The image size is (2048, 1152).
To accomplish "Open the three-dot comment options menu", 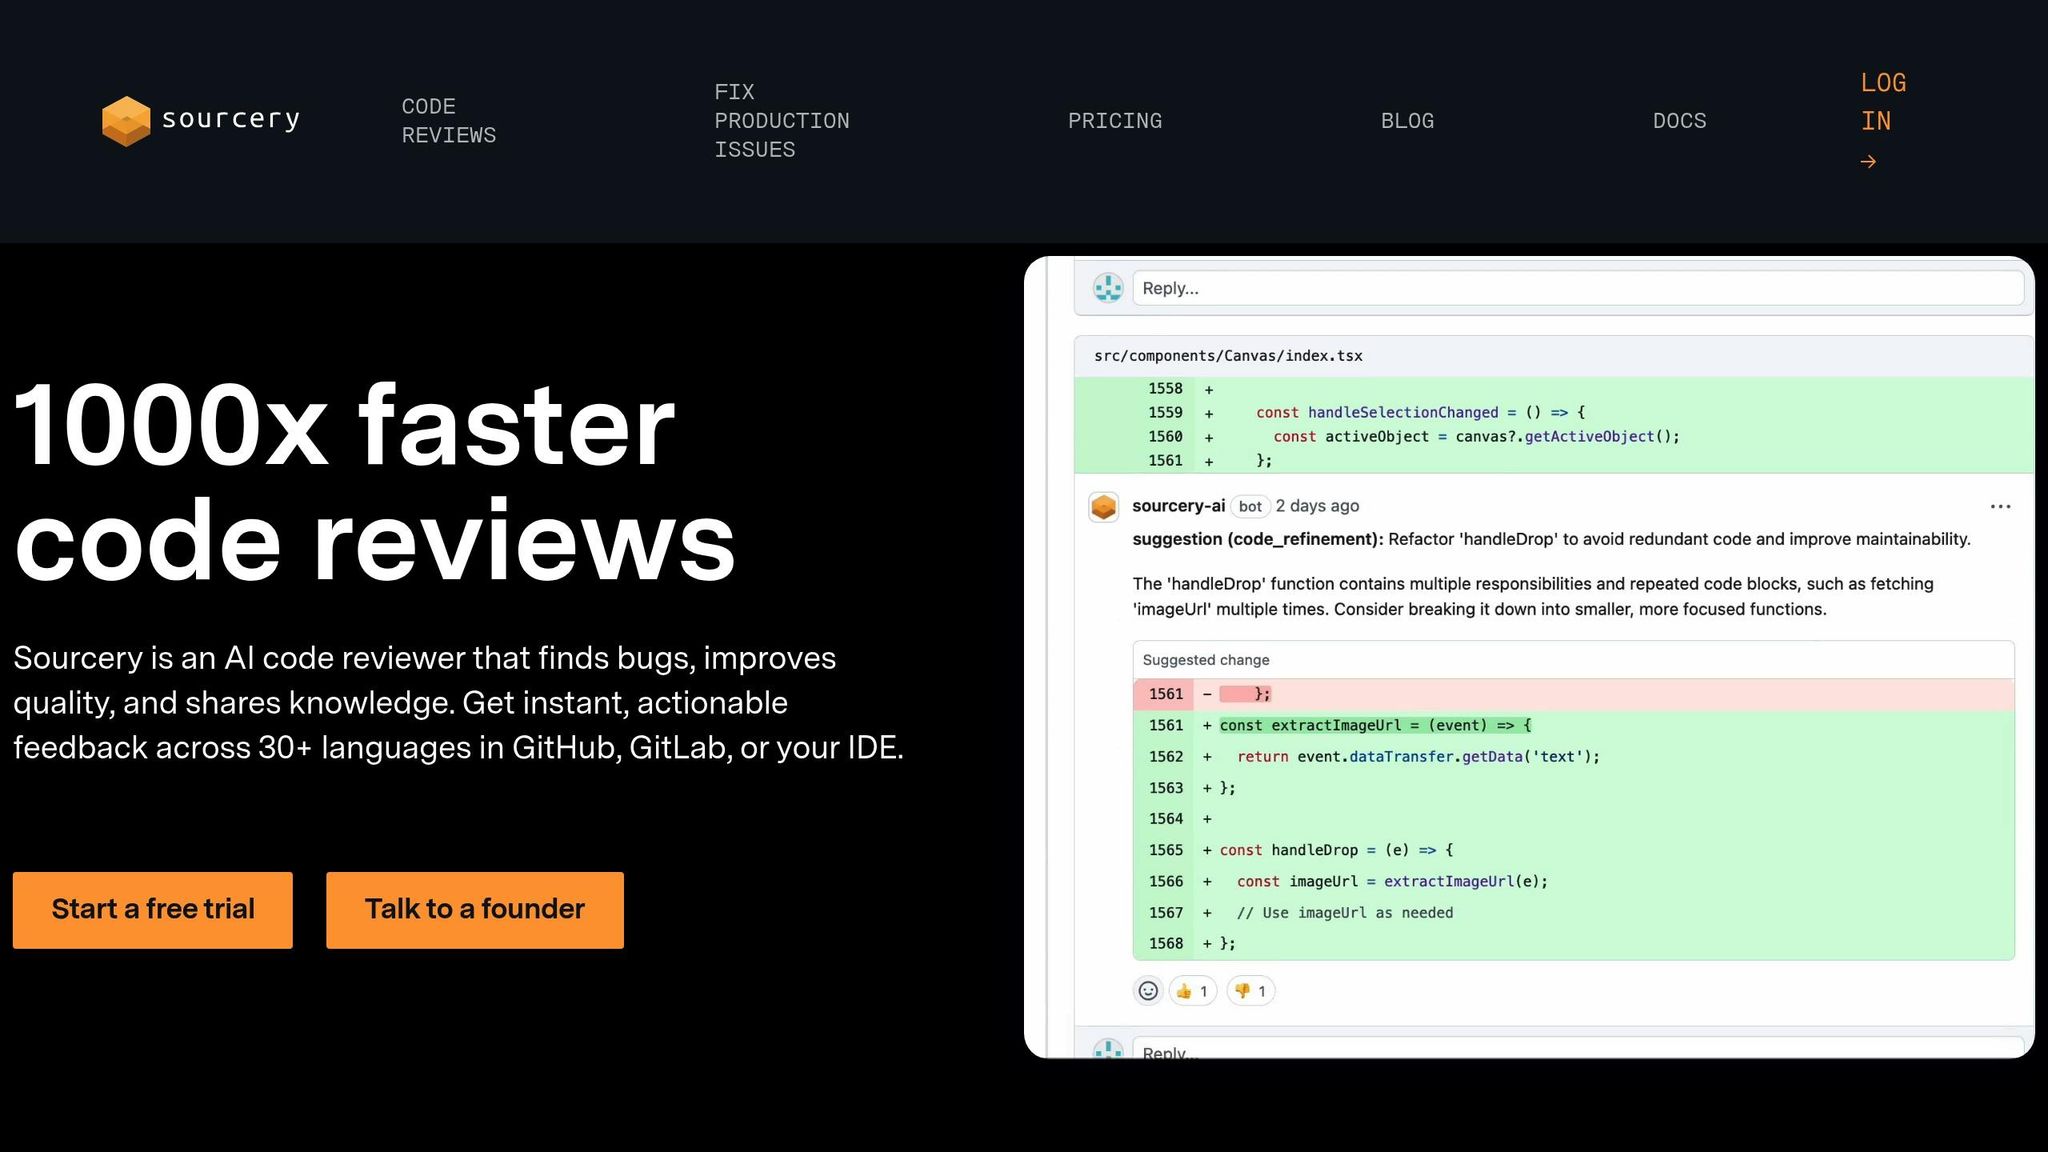I will pyautogui.click(x=2000, y=507).
